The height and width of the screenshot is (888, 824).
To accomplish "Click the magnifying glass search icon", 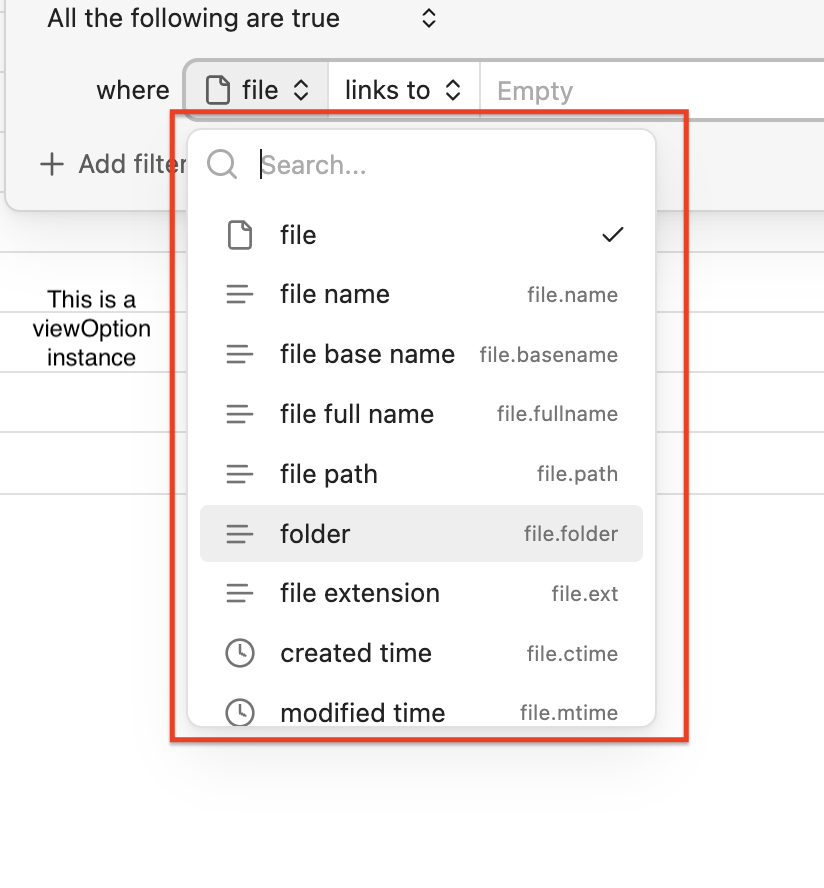I will pyautogui.click(x=222, y=164).
